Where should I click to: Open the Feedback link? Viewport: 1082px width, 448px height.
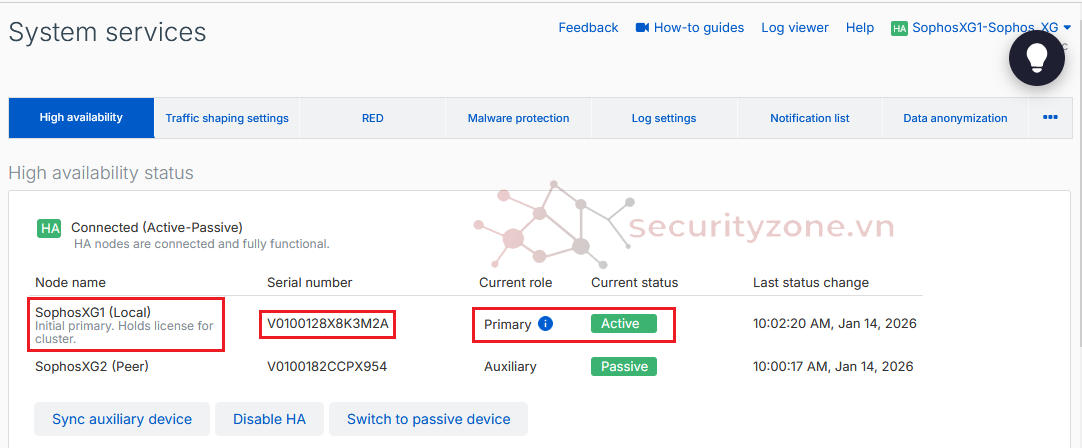(x=588, y=28)
